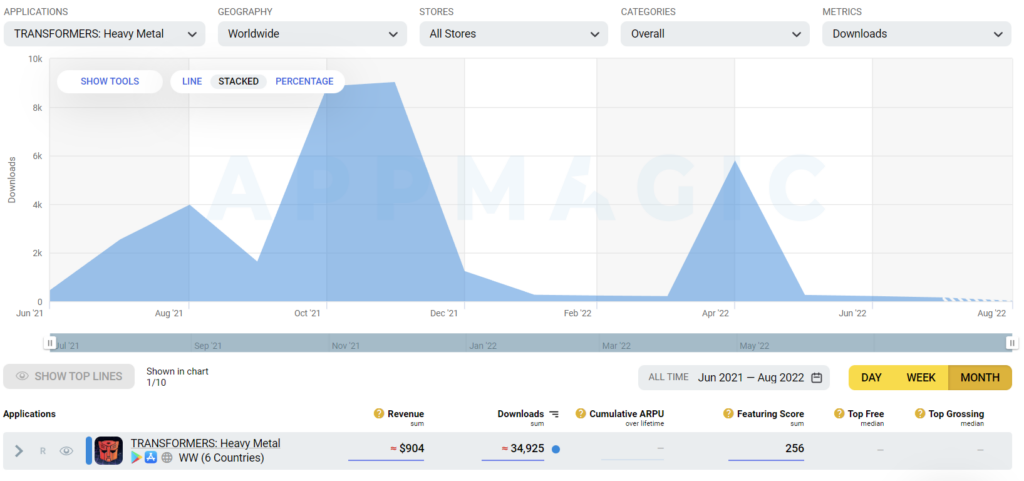Click the SHOW TOP LINES button
This screenshot has width=1024, height=481.
click(x=69, y=377)
